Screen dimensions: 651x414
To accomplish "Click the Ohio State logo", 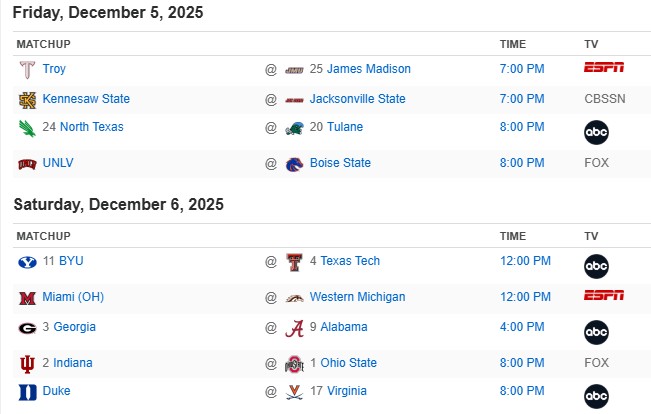I will [294, 364].
